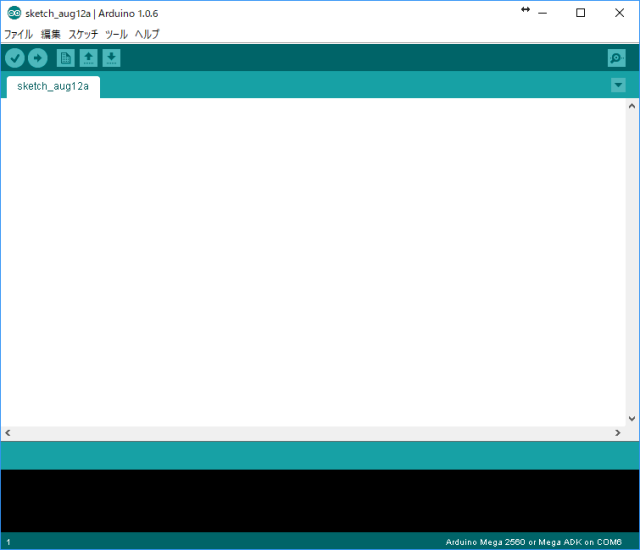Open the ファイル menu
This screenshot has width=640, height=550.
coord(18,34)
